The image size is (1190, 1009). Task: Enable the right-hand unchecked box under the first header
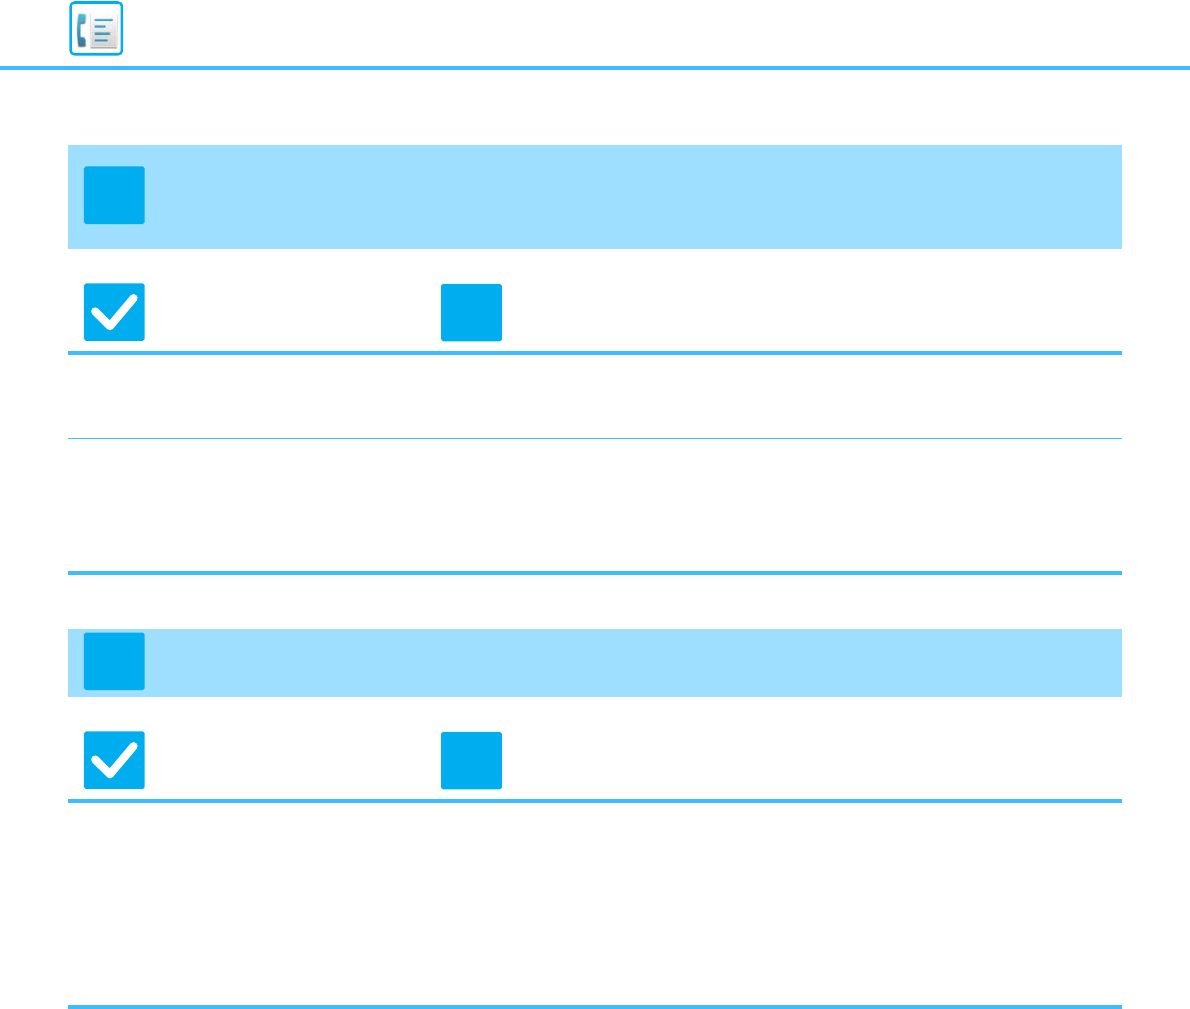tap(471, 313)
